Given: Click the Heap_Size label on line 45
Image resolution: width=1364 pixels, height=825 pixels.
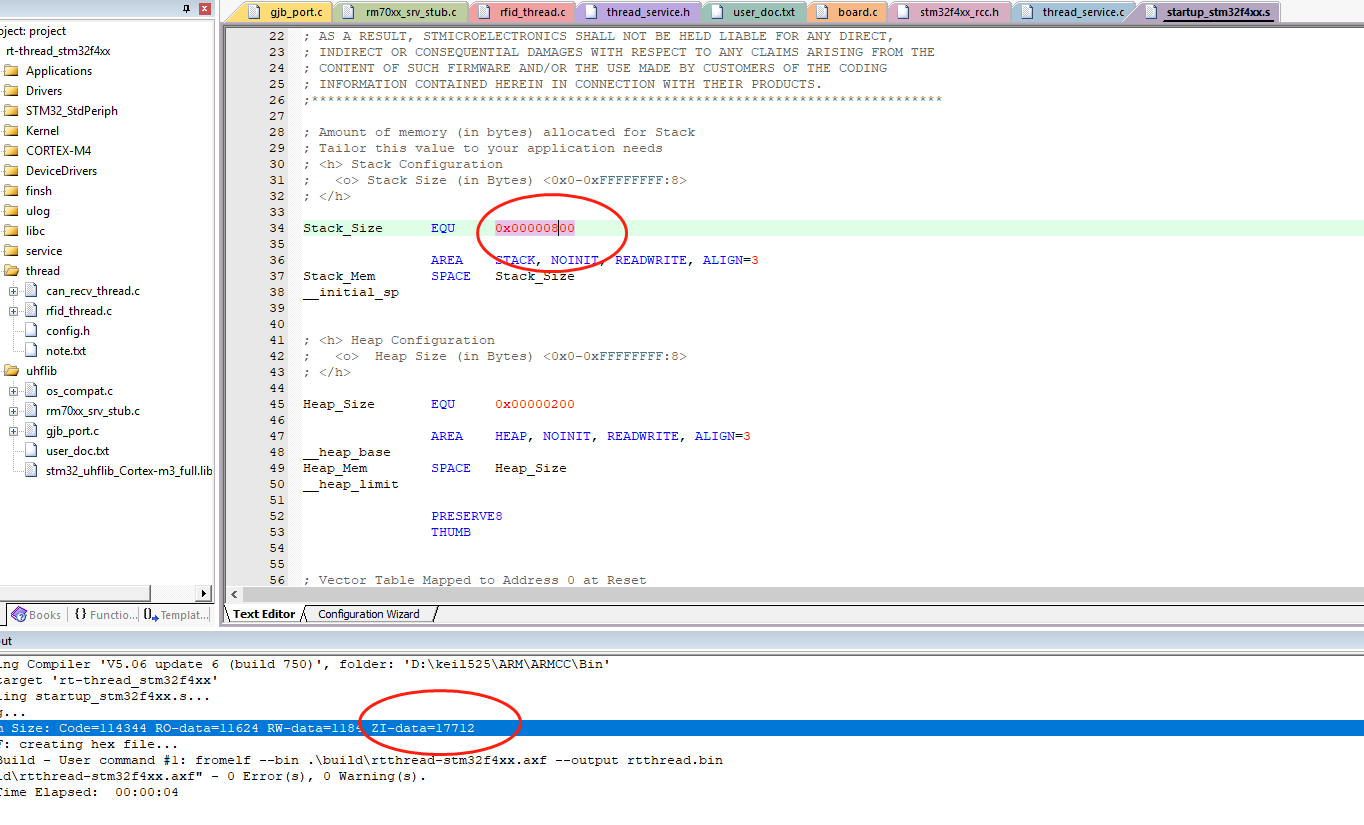Looking at the screenshot, I should click(x=339, y=404).
